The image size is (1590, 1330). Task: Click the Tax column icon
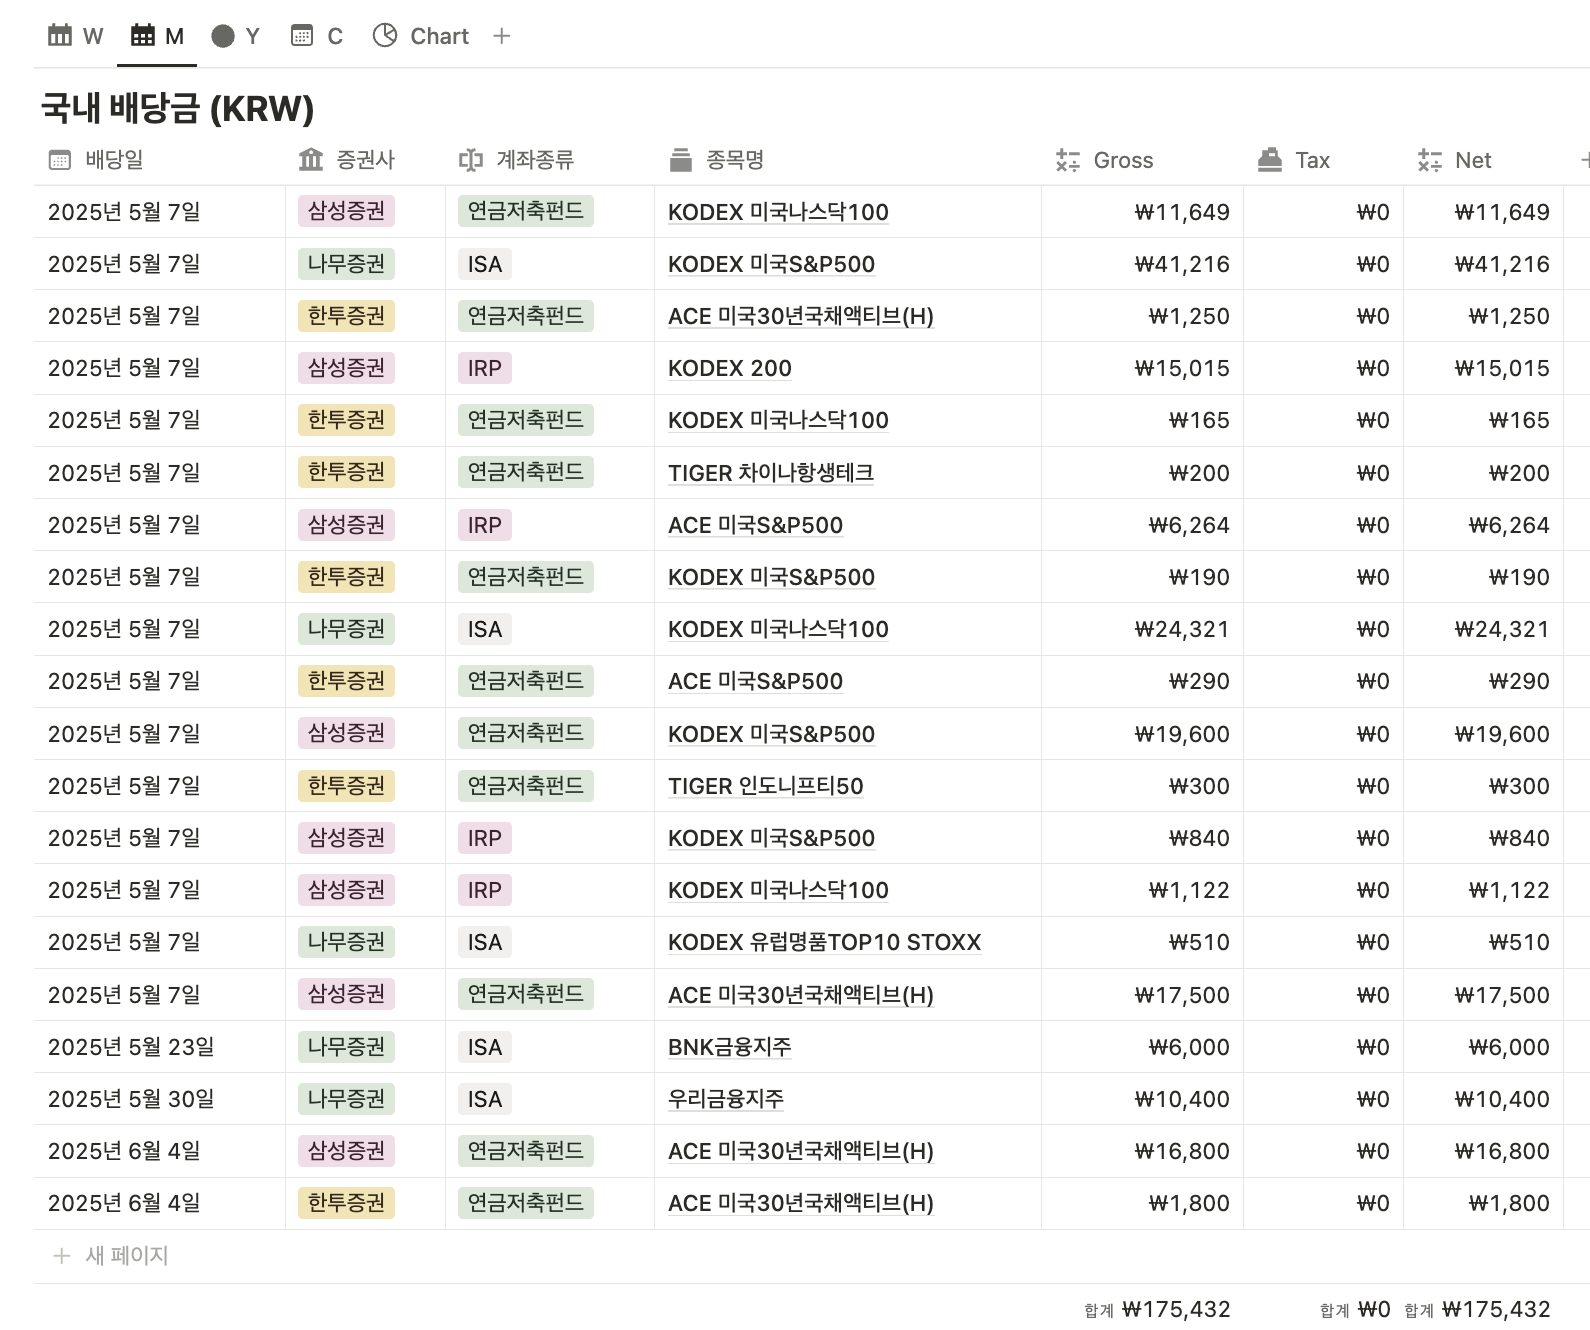tap(1270, 160)
